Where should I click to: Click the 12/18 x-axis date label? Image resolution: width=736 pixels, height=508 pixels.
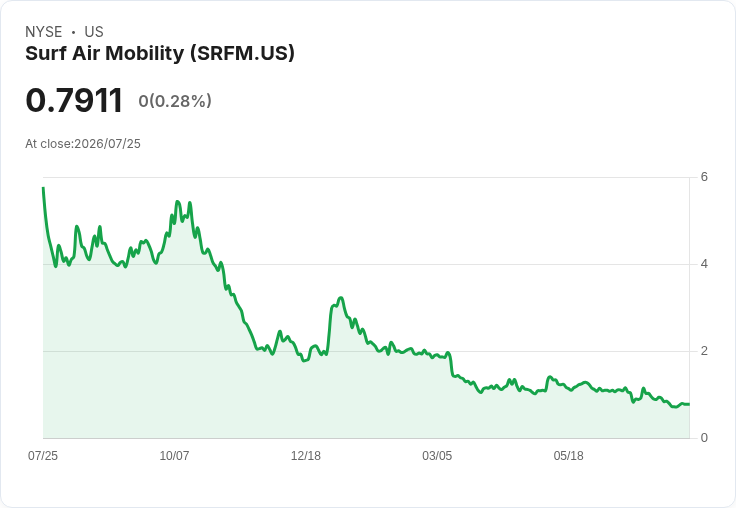[x=306, y=455]
